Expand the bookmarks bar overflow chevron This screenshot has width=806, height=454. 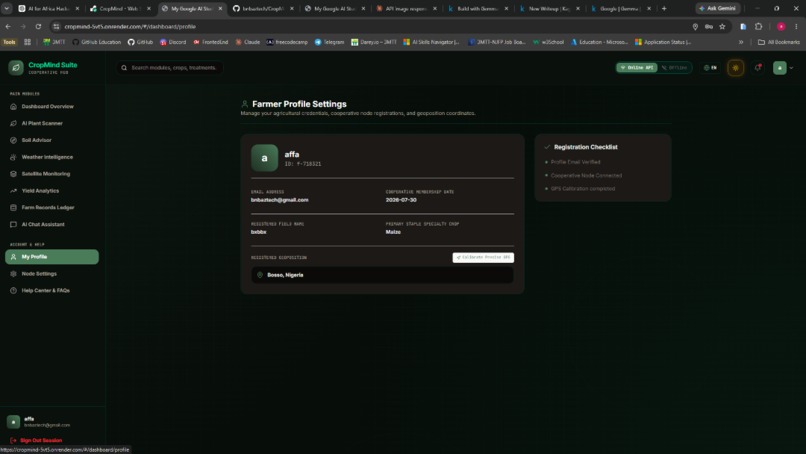click(x=741, y=42)
